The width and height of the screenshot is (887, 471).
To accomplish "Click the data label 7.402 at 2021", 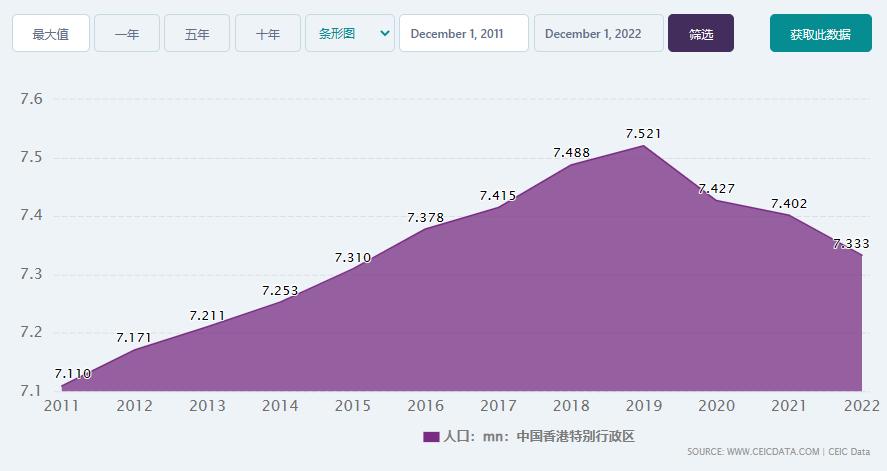I will 789,204.
